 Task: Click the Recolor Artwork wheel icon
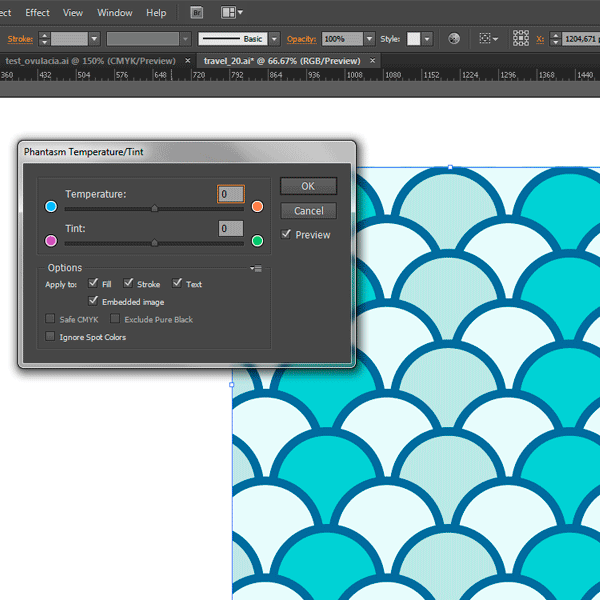coord(454,39)
